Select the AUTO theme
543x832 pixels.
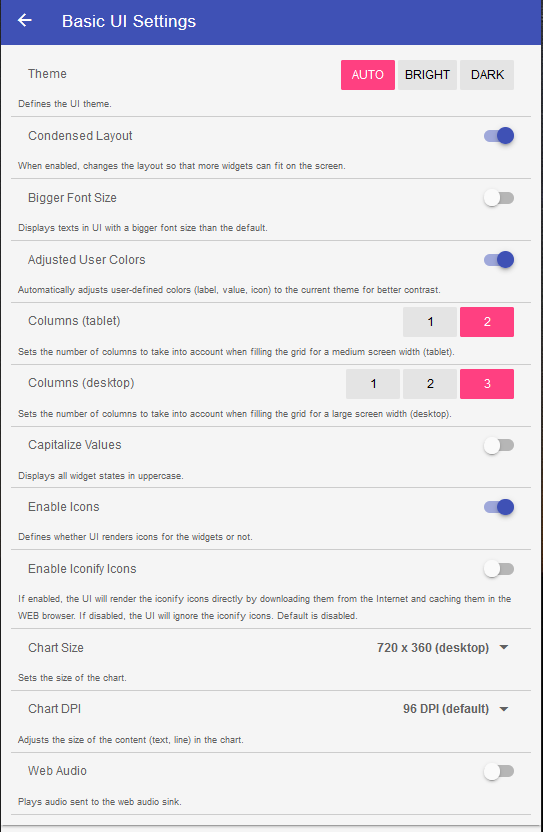(367, 75)
